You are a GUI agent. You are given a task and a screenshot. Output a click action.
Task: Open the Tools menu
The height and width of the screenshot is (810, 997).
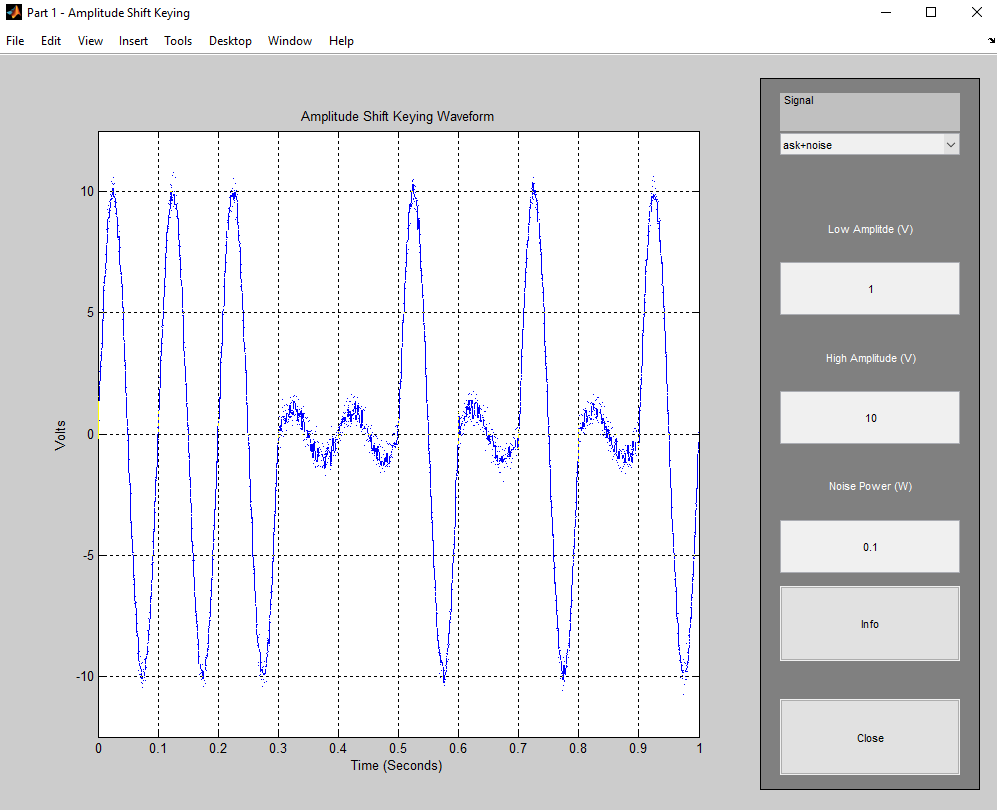click(178, 41)
